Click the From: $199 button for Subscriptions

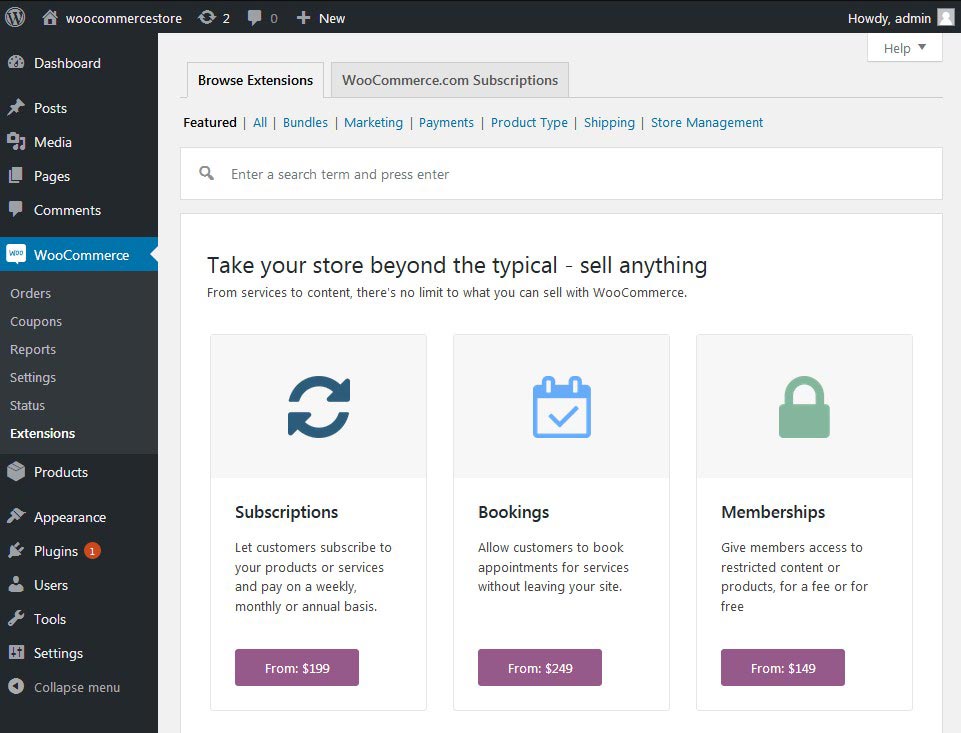click(296, 667)
